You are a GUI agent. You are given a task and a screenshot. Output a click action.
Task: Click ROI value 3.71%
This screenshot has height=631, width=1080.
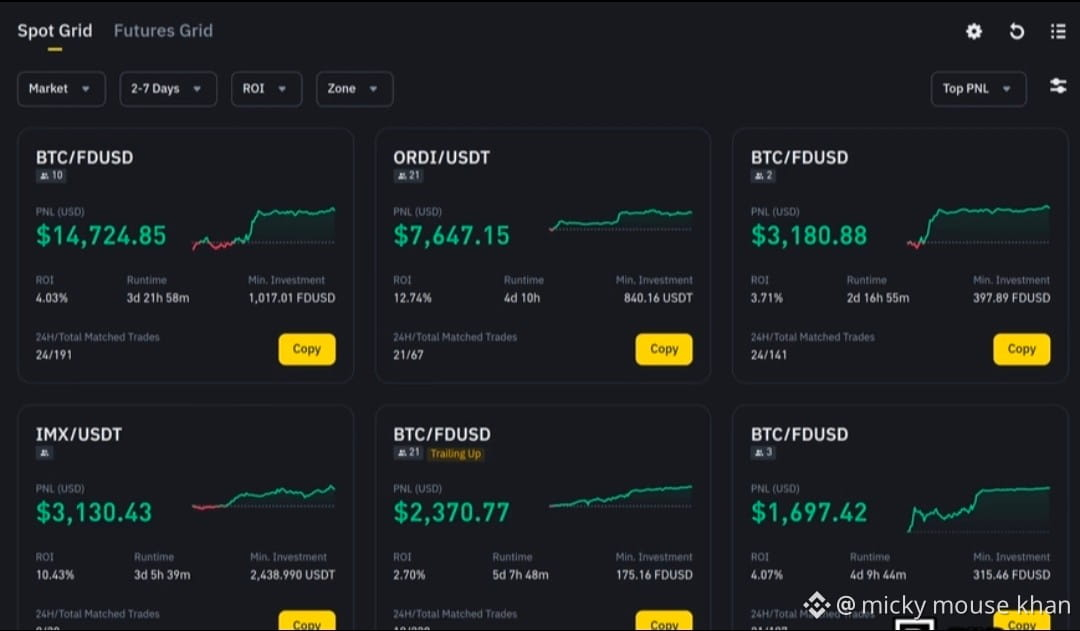[x=767, y=298]
